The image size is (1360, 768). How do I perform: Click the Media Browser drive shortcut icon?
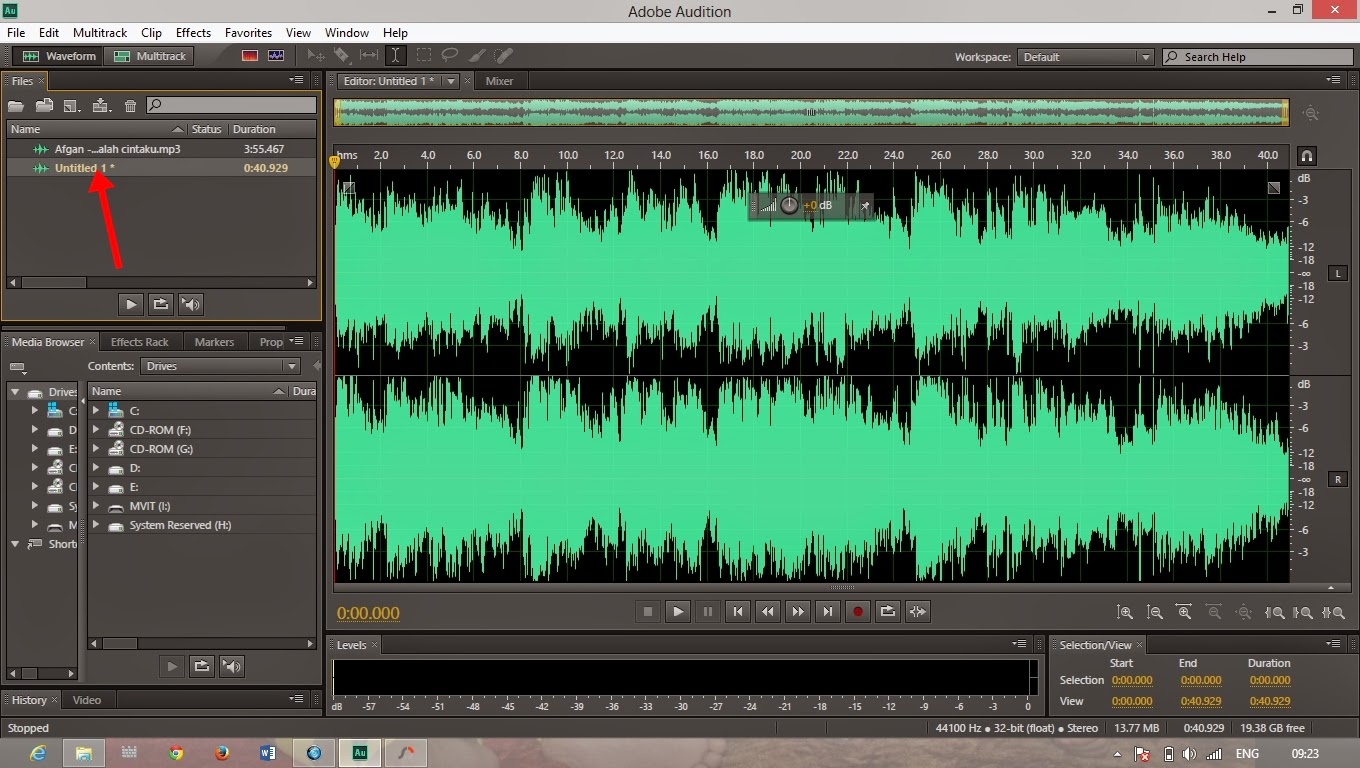pyautogui.click(x=17, y=368)
